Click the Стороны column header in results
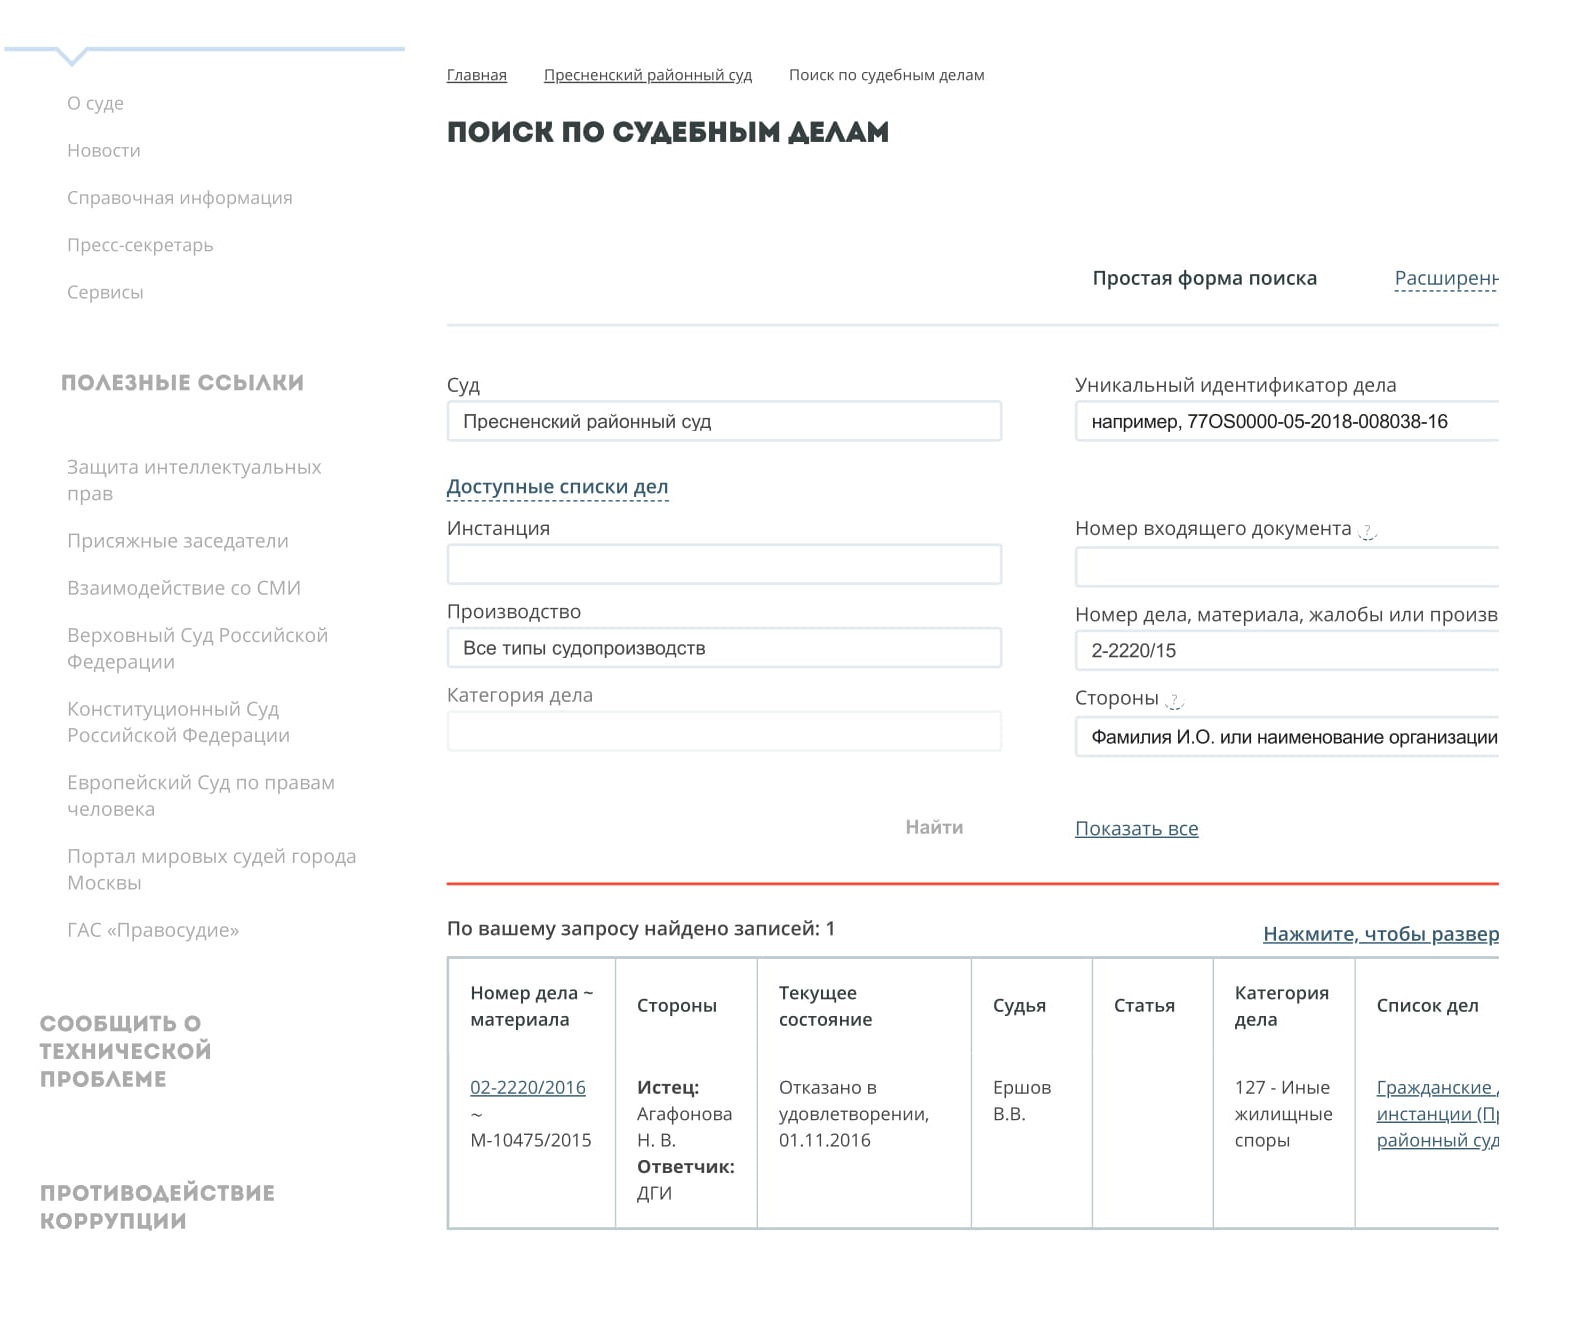This screenshot has height=1324, width=1596. point(677,1006)
